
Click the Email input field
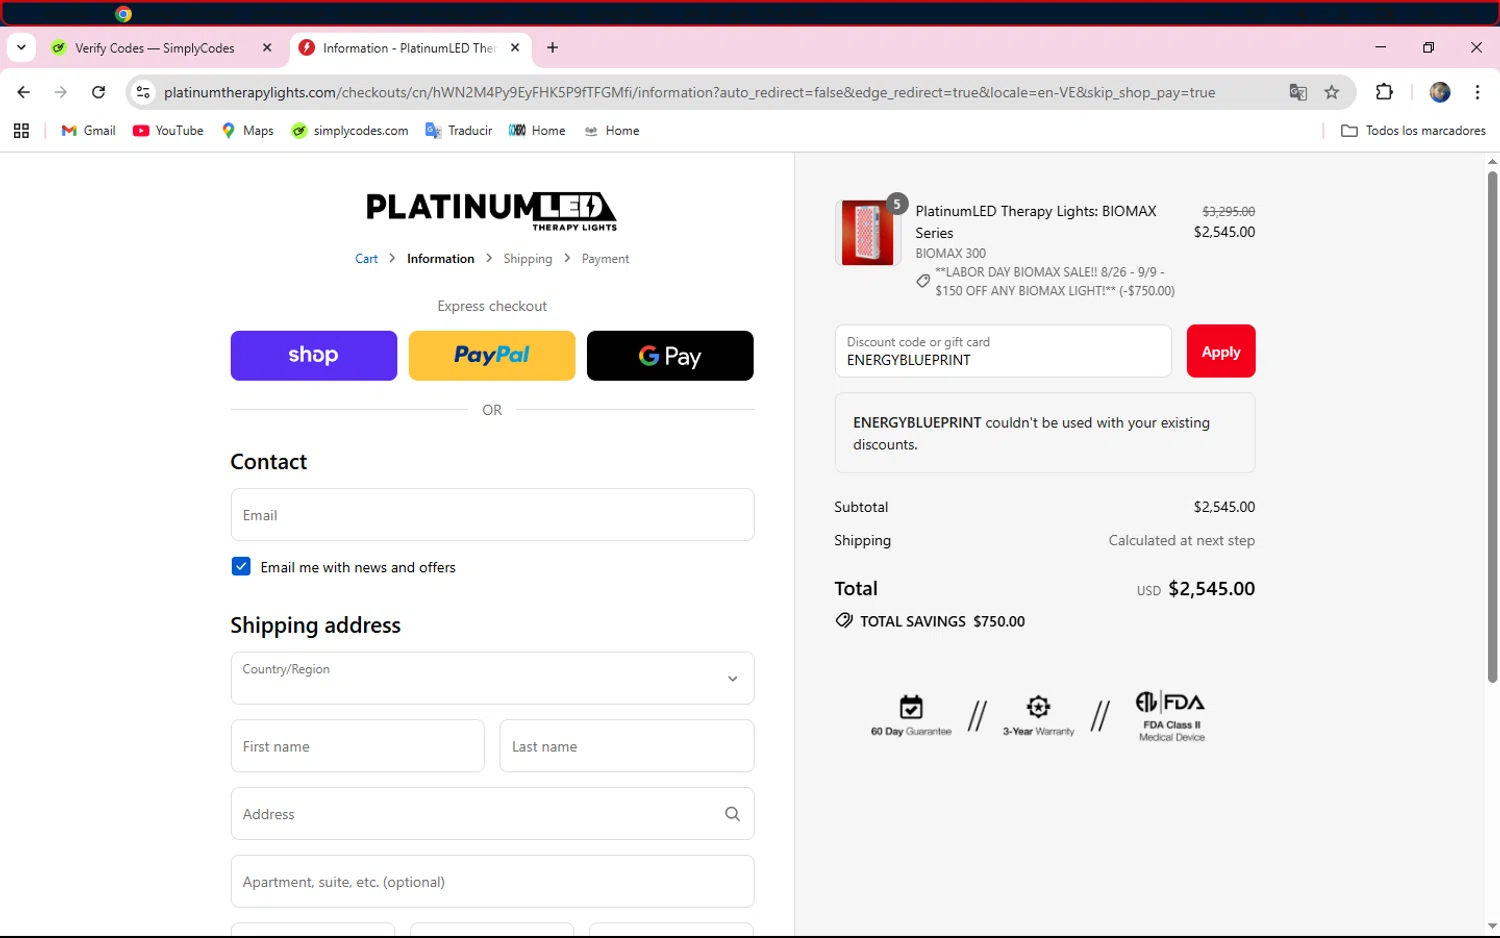(492, 515)
